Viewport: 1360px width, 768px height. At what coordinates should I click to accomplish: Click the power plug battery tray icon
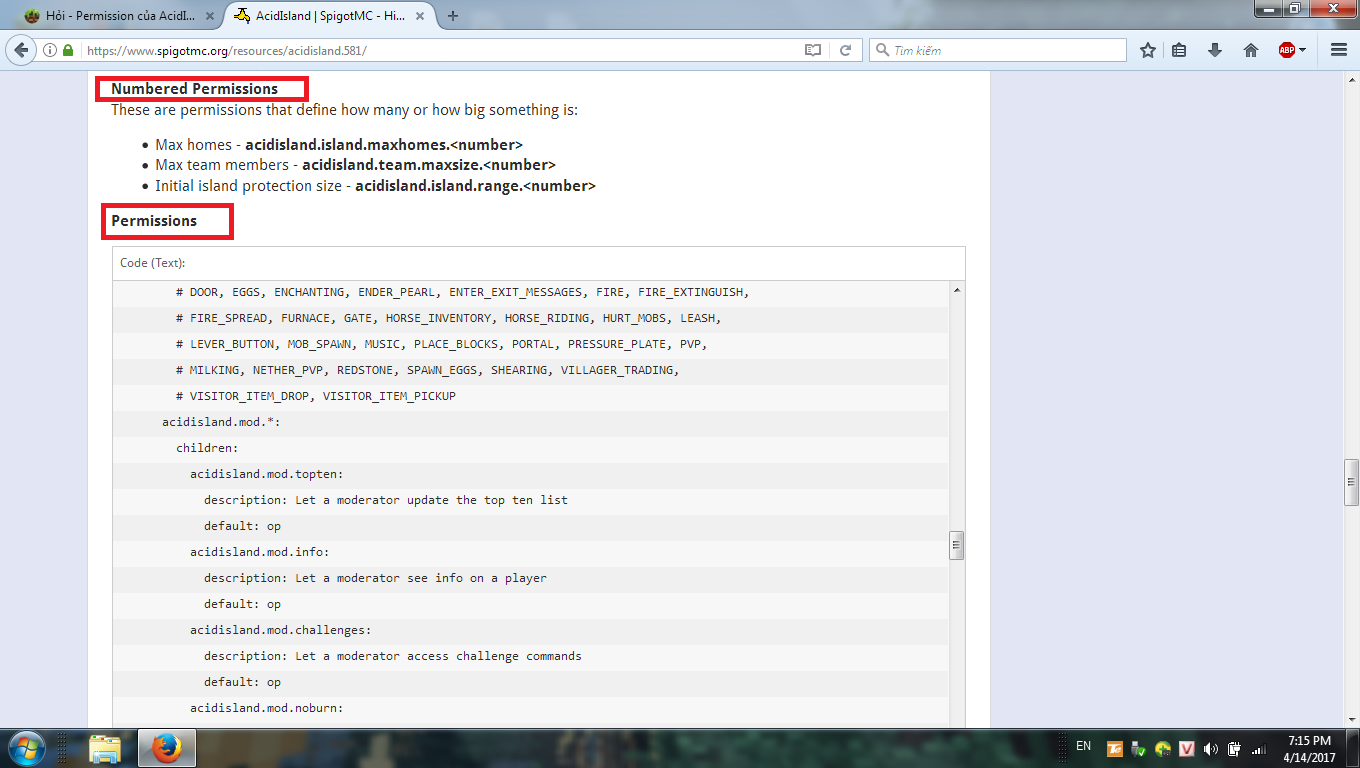tap(1235, 748)
